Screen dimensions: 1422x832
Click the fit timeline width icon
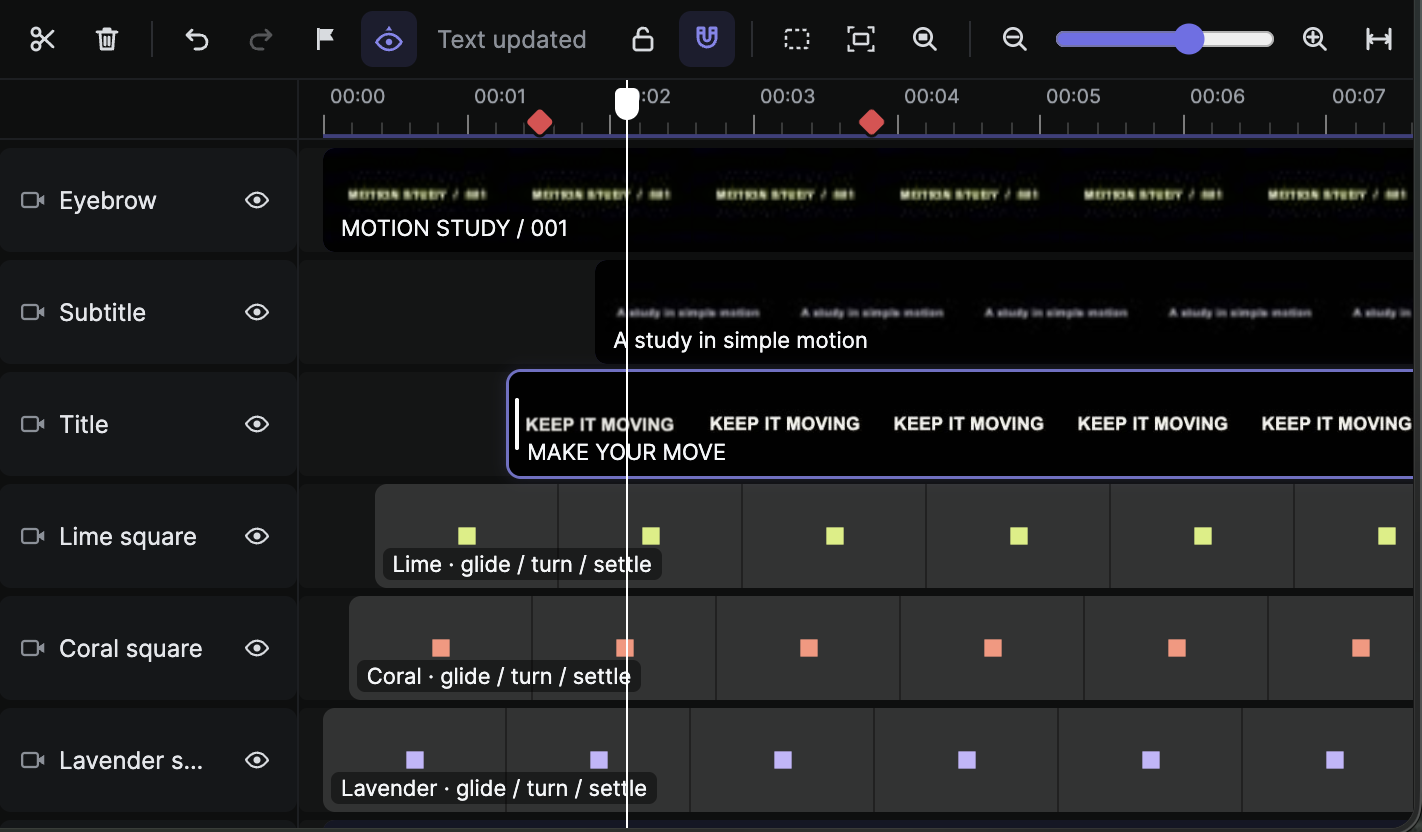(1379, 39)
